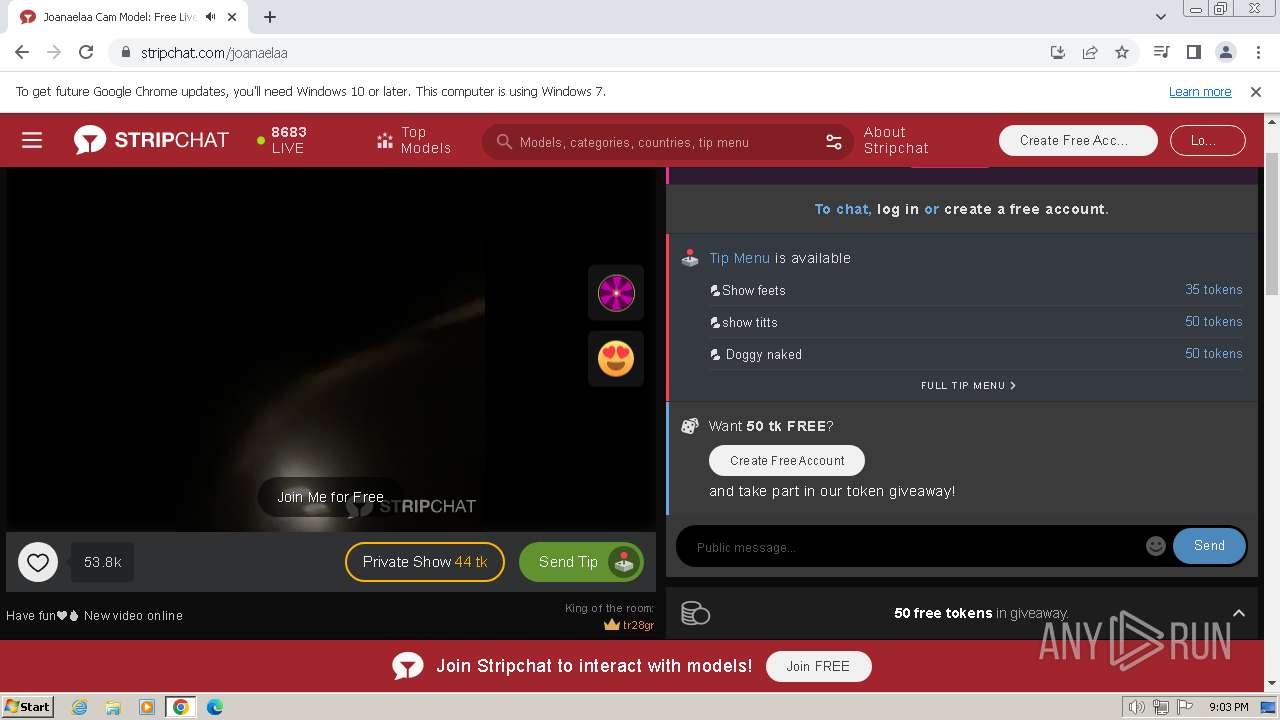Screen dimensions: 1280x720
Task: Click create a free account chat link
Action: tap(1025, 209)
